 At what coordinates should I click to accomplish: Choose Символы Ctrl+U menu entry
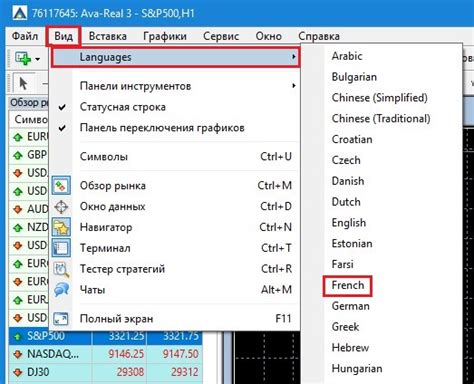[x=175, y=157]
